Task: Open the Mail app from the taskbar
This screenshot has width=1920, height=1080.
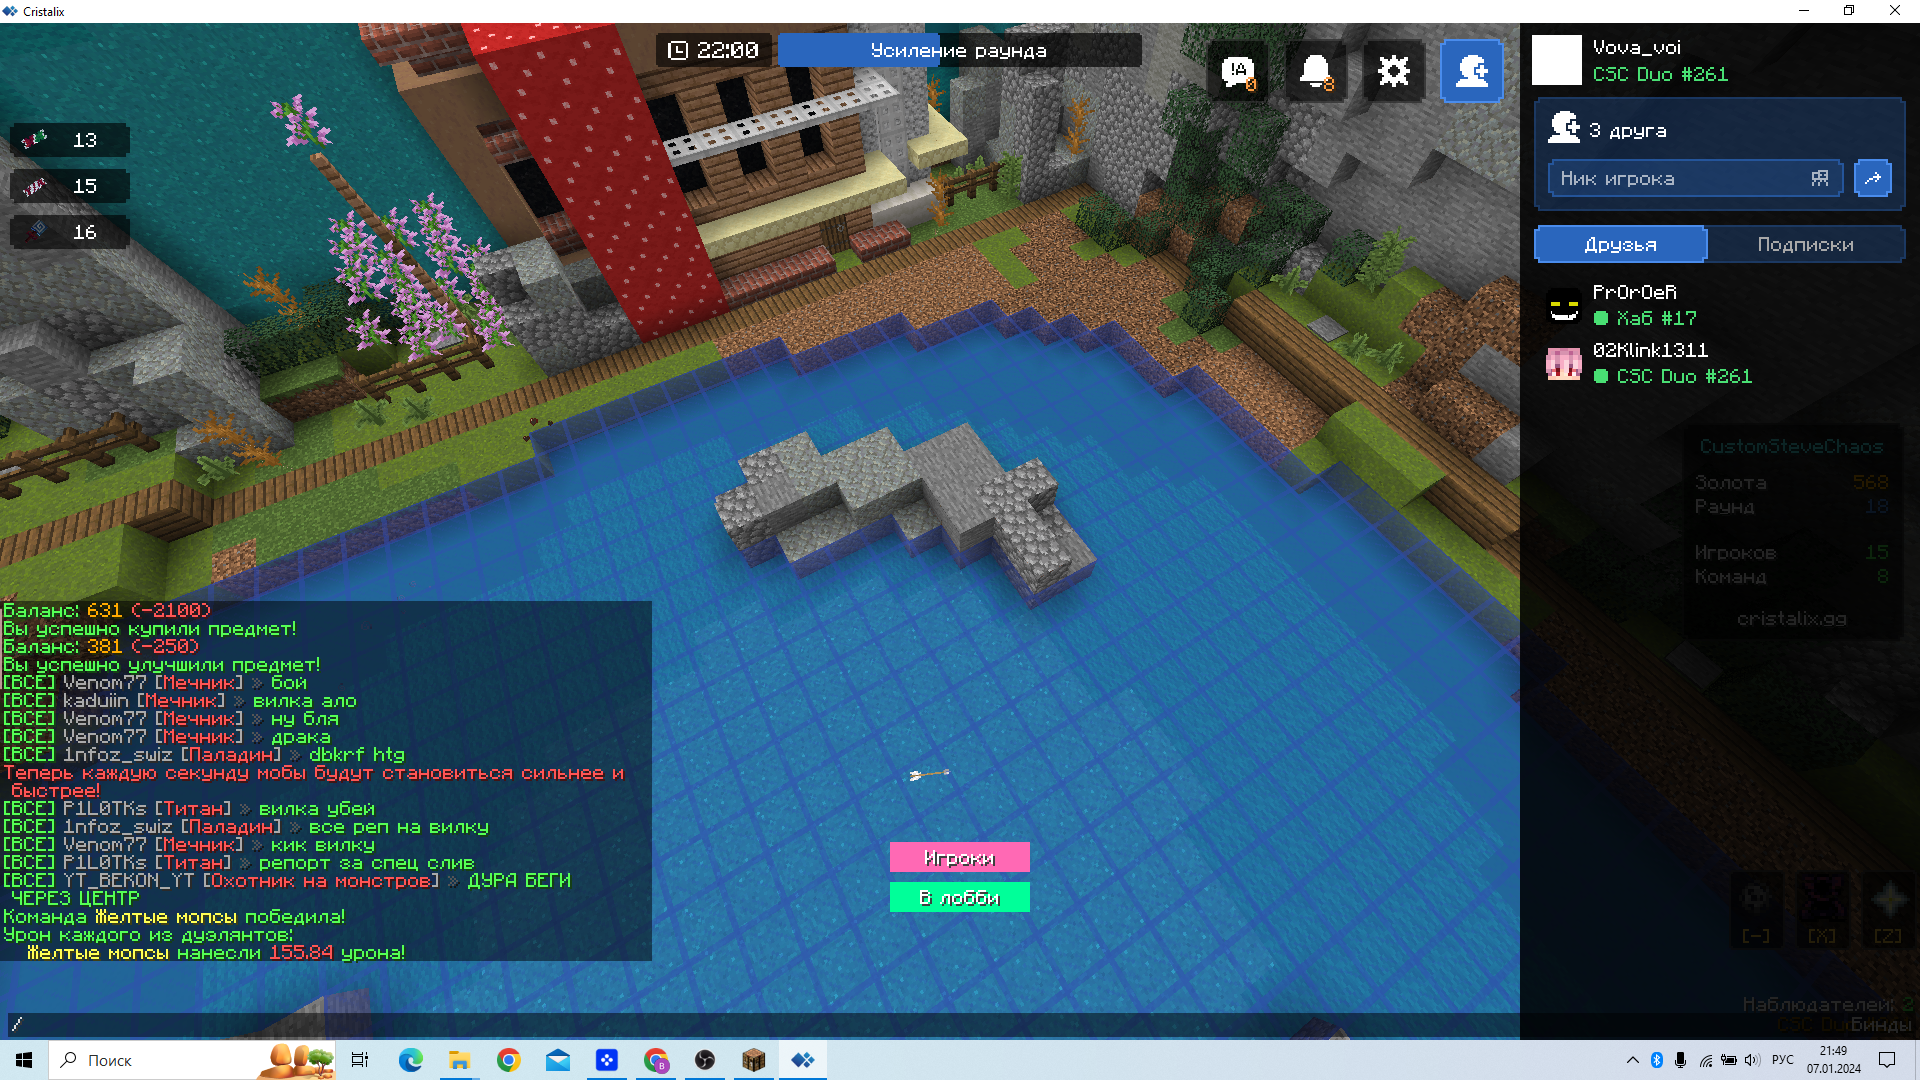Action: point(557,1060)
